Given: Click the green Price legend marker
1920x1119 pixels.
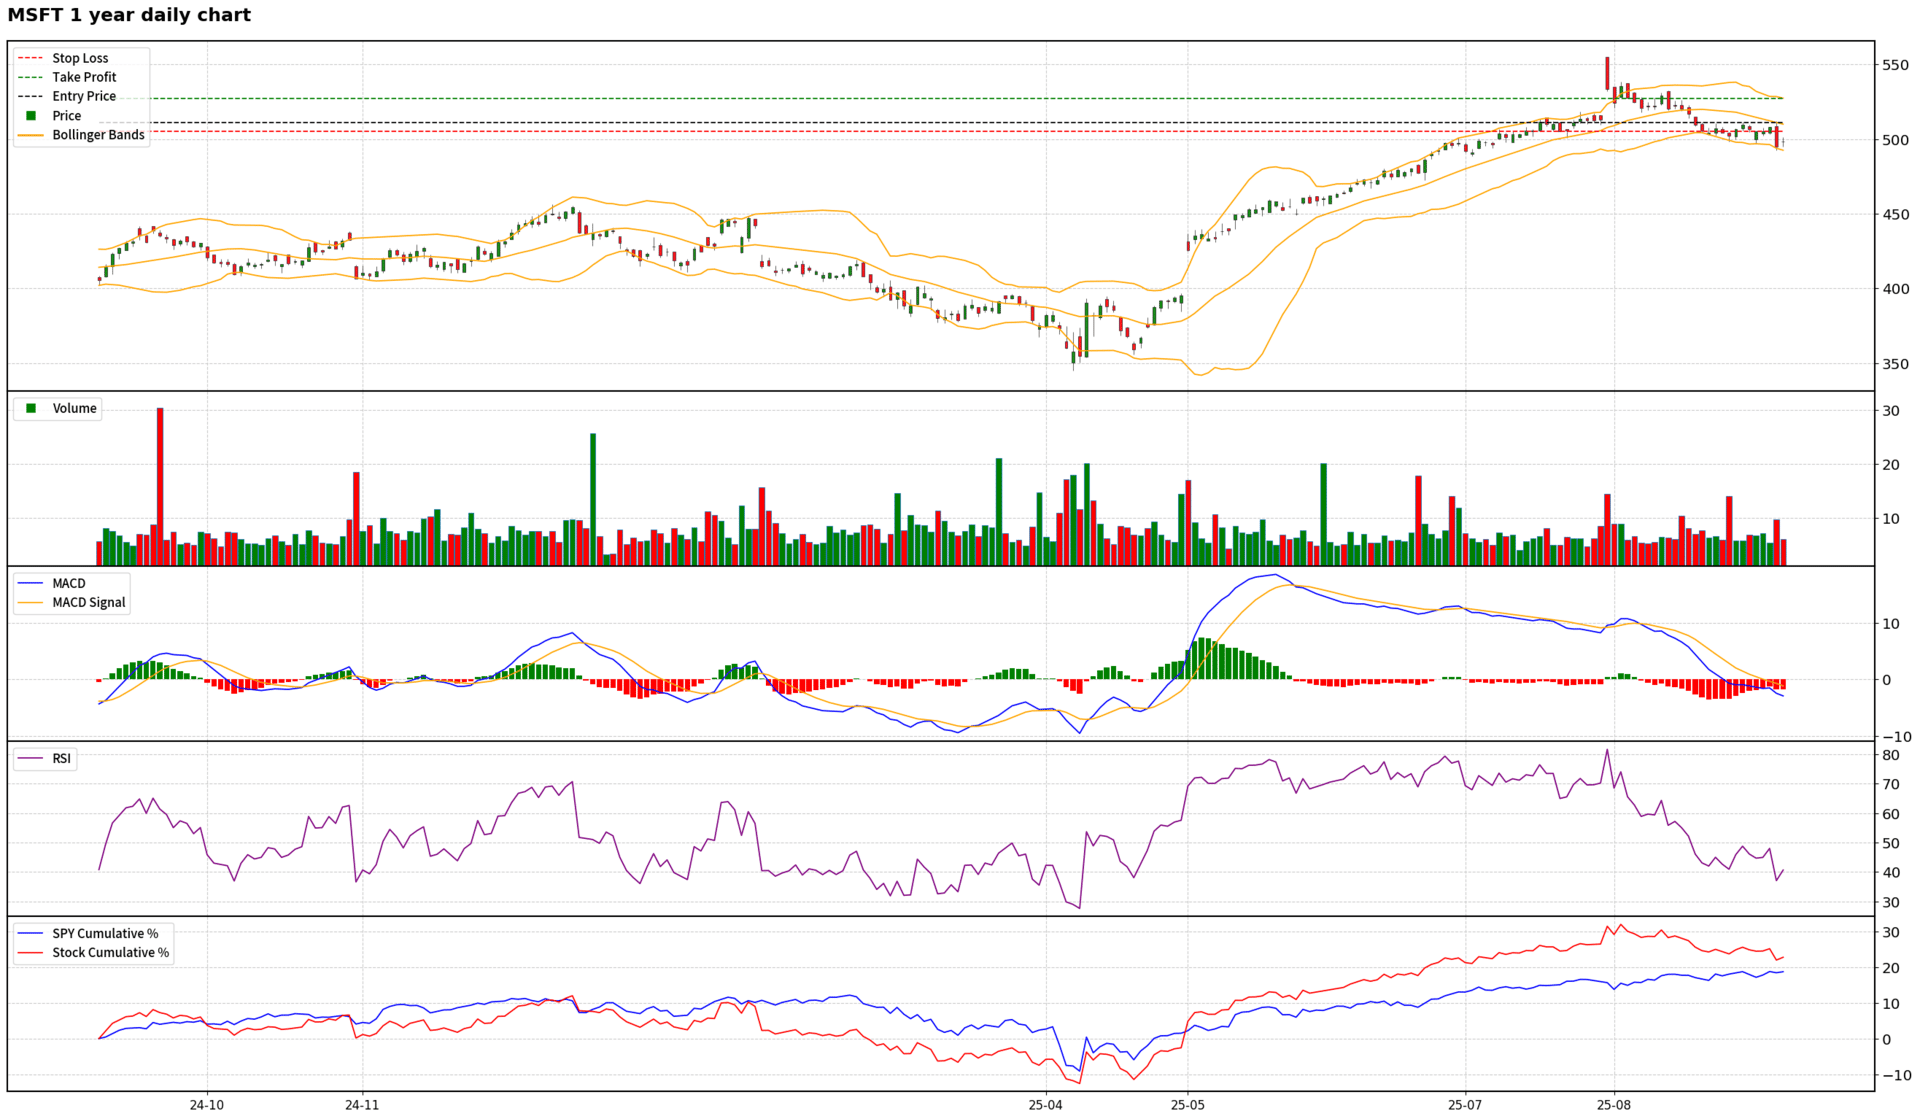Looking at the screenshot, I should 31,116.
